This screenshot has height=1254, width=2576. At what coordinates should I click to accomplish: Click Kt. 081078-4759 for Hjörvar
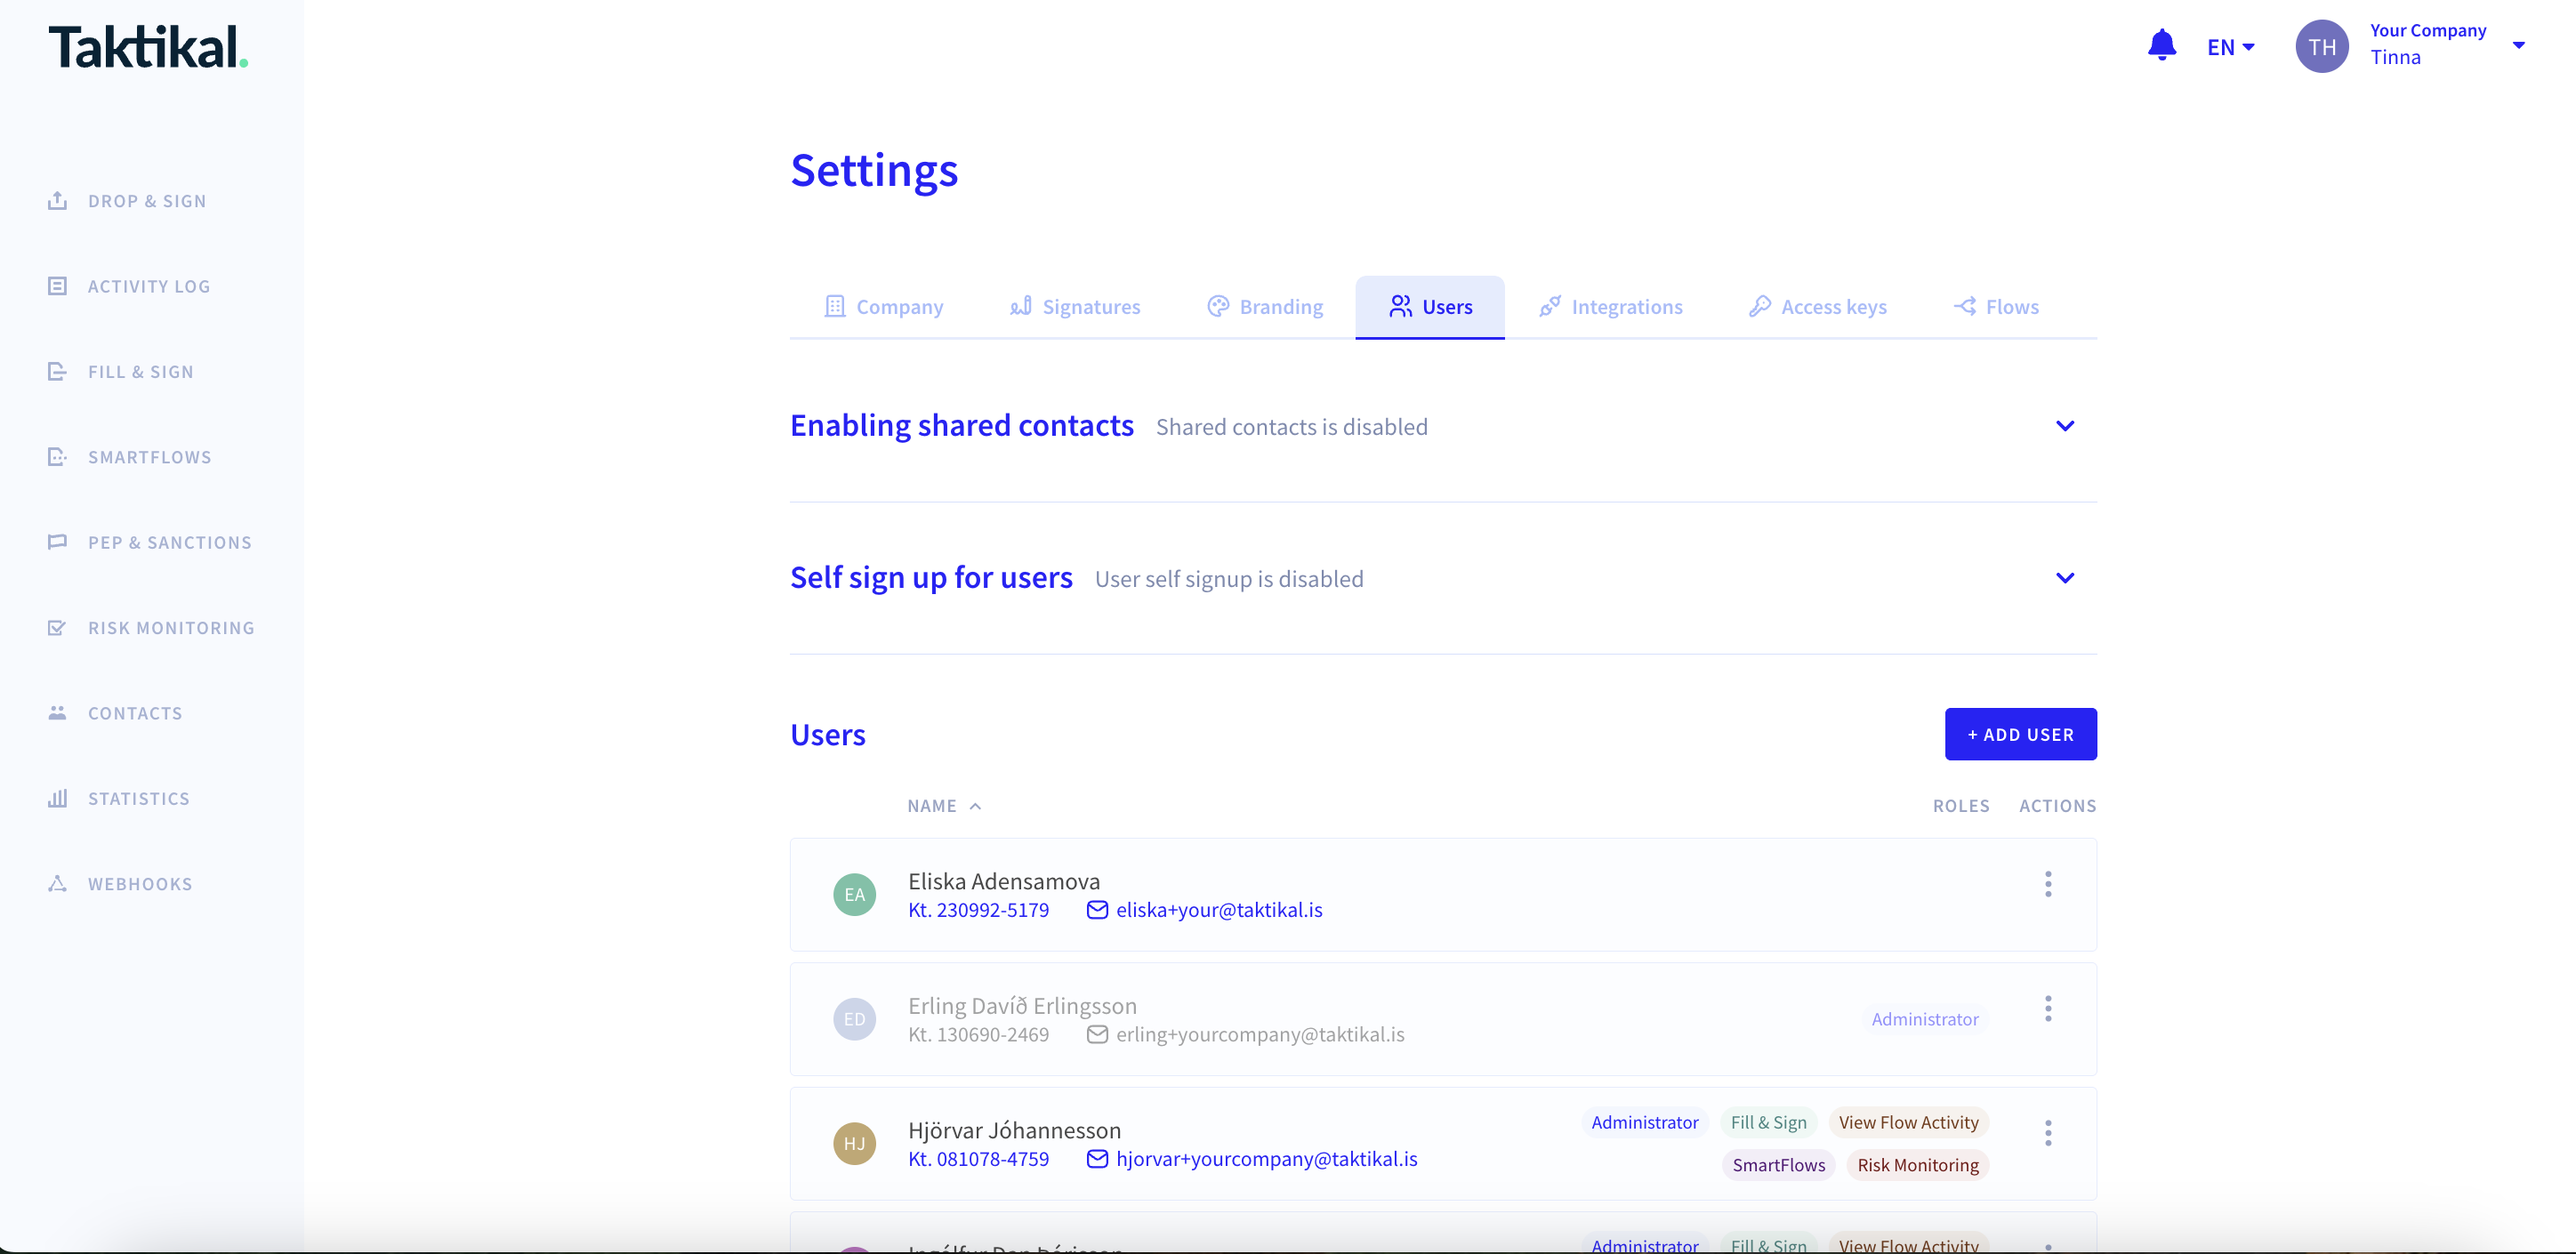click(x=978, y=1159)
